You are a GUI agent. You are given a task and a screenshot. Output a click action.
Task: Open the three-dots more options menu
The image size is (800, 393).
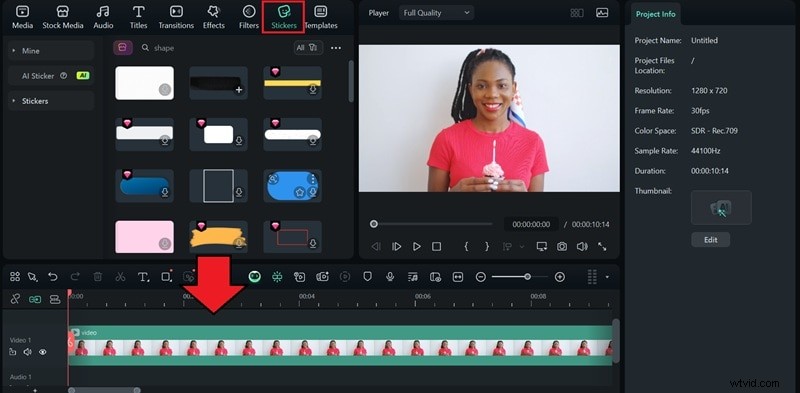[x=336, y=48]
